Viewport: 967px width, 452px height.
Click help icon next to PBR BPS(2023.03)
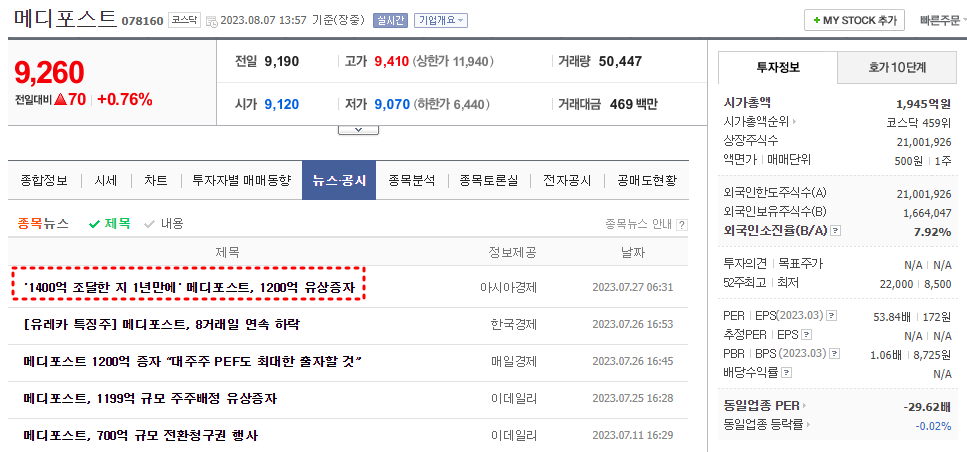coord(835,354)
